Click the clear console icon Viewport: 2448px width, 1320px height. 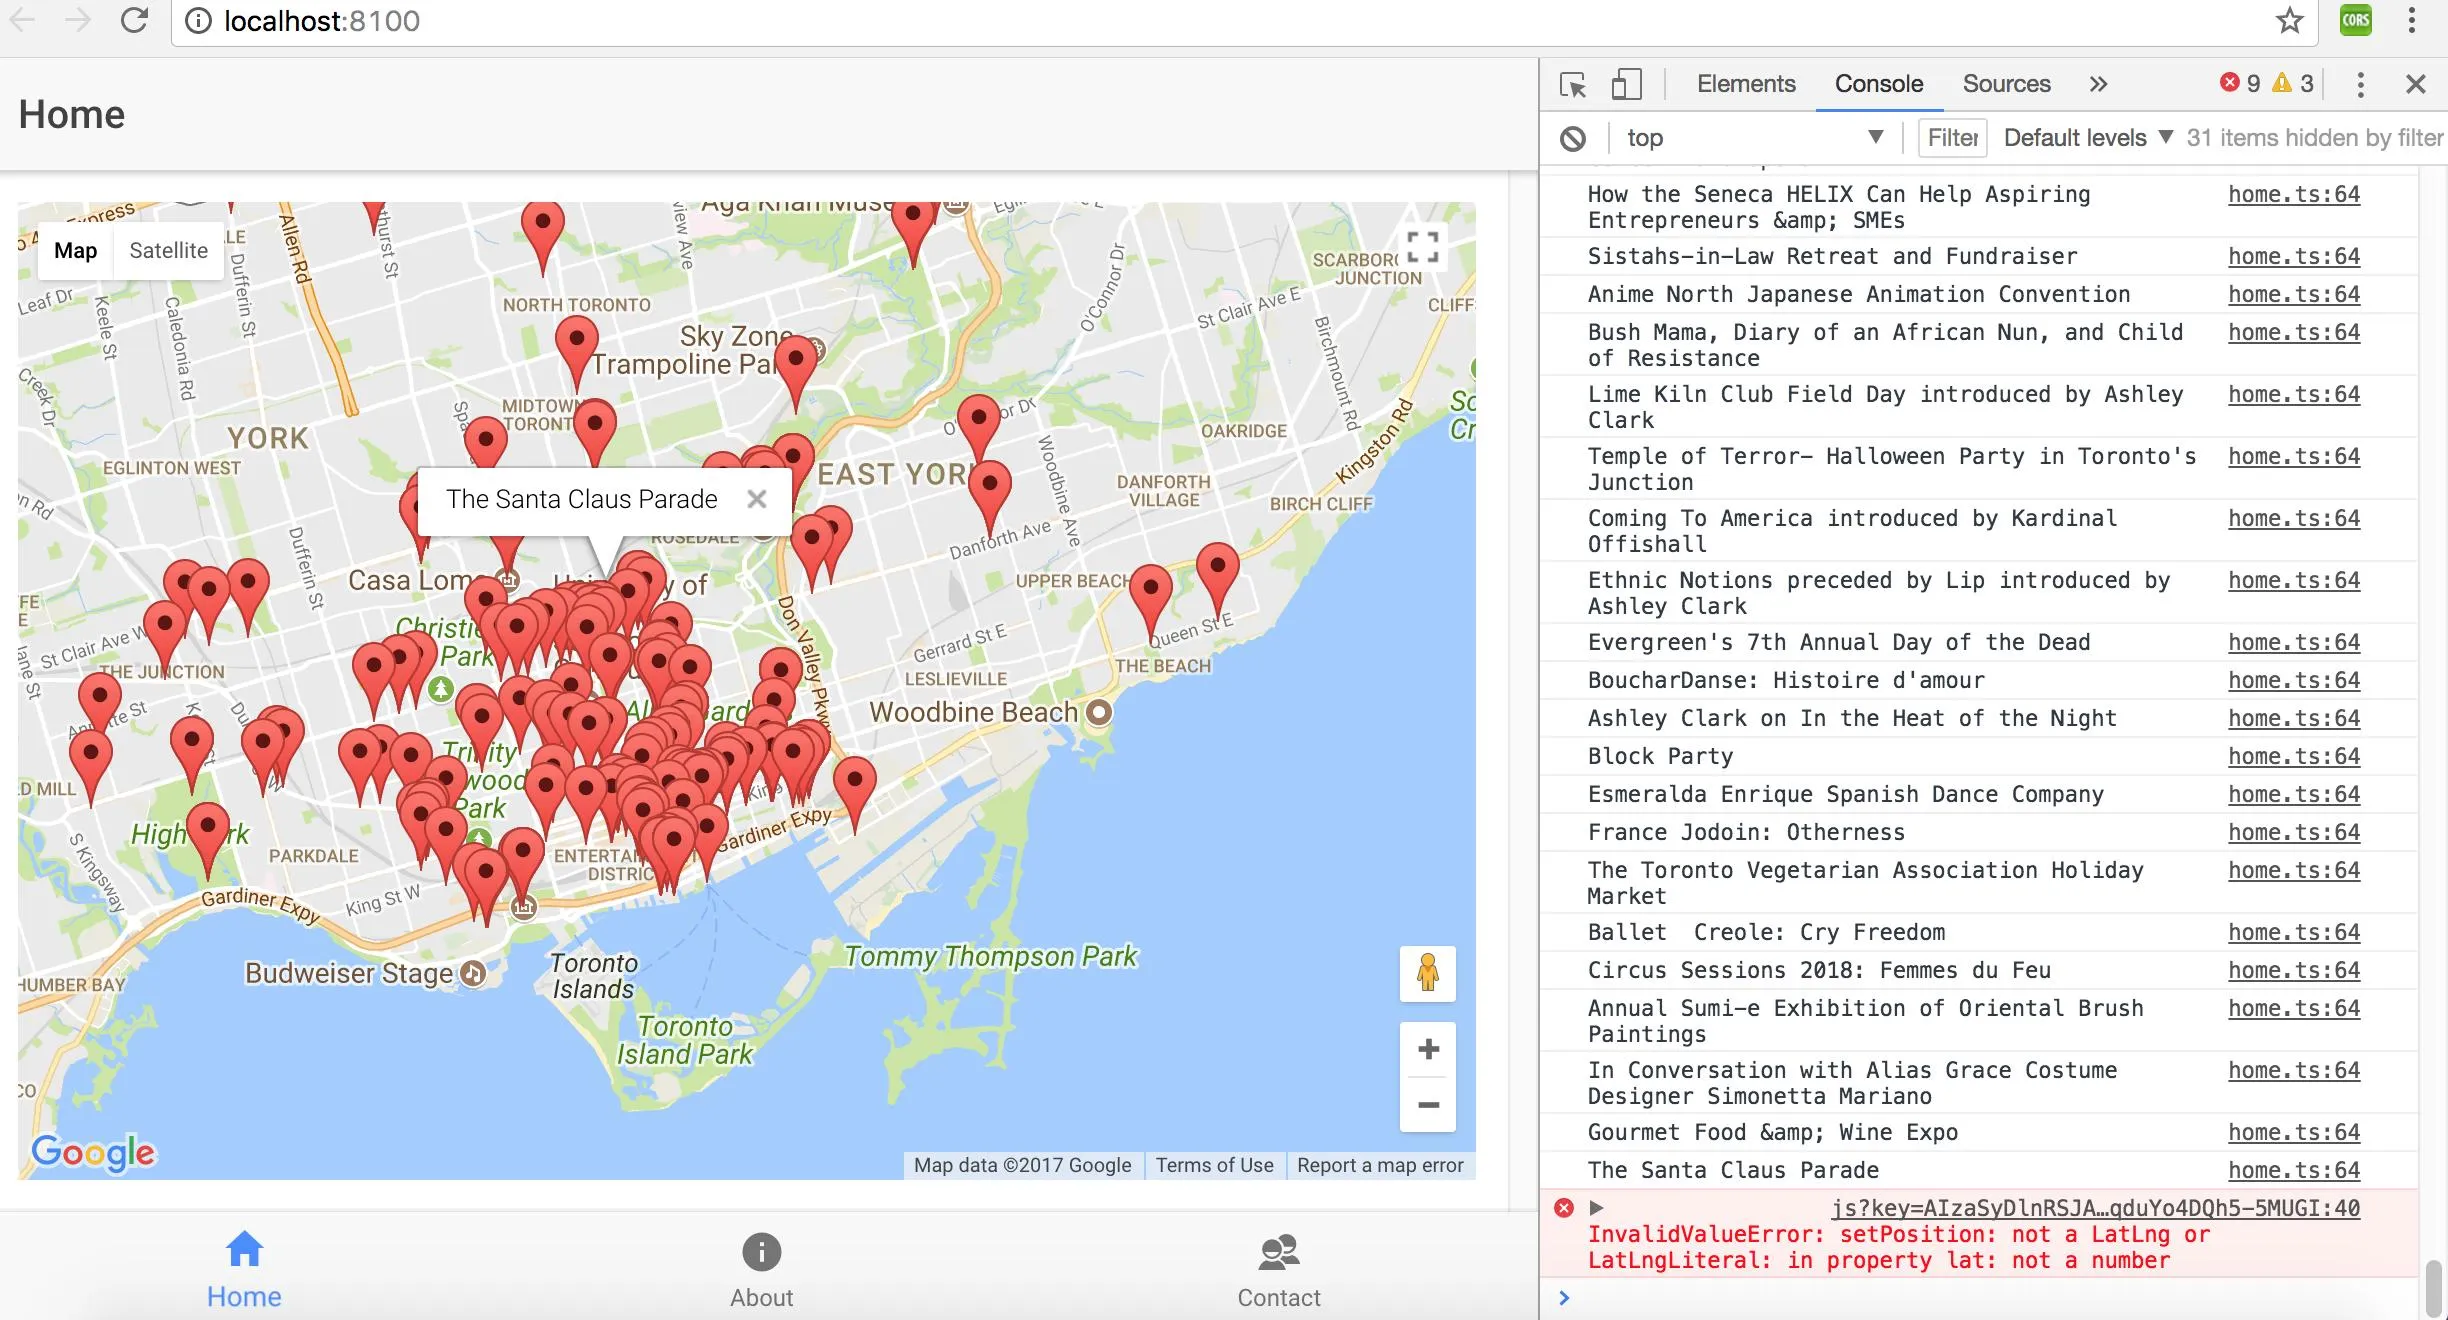1573,138
